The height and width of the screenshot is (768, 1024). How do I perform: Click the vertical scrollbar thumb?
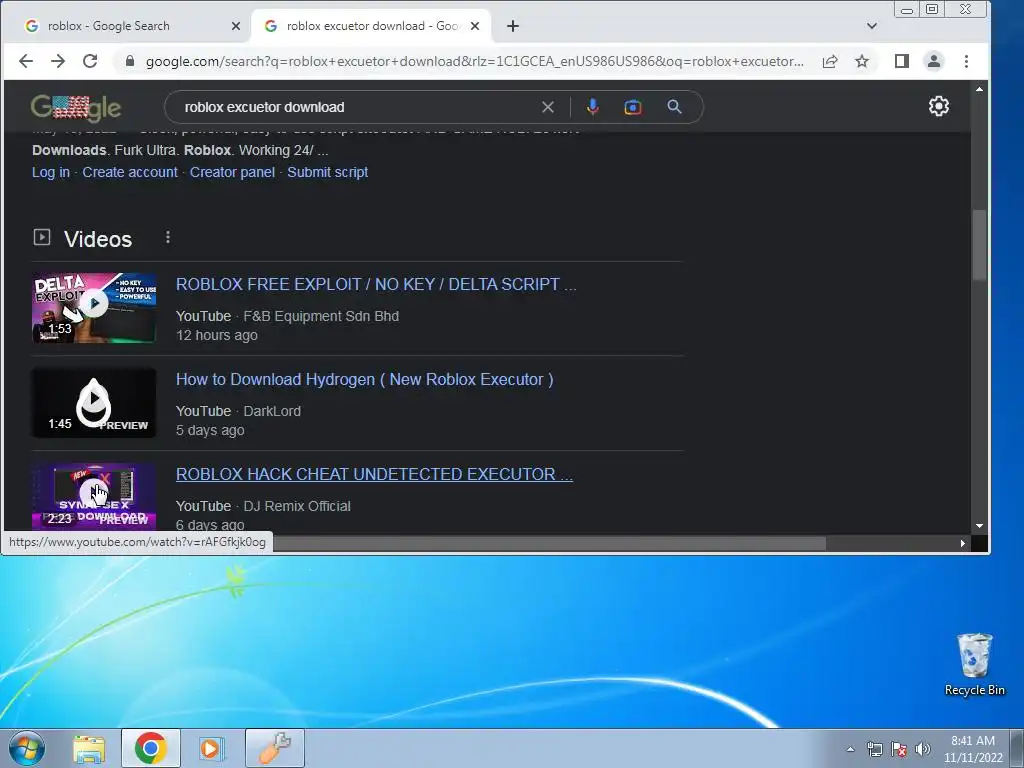click(x=979, y=245)
